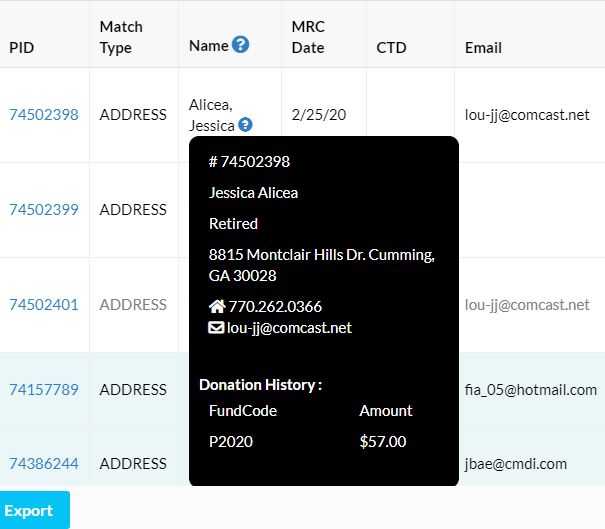Click the CTD column header

[x=391, y=48]
